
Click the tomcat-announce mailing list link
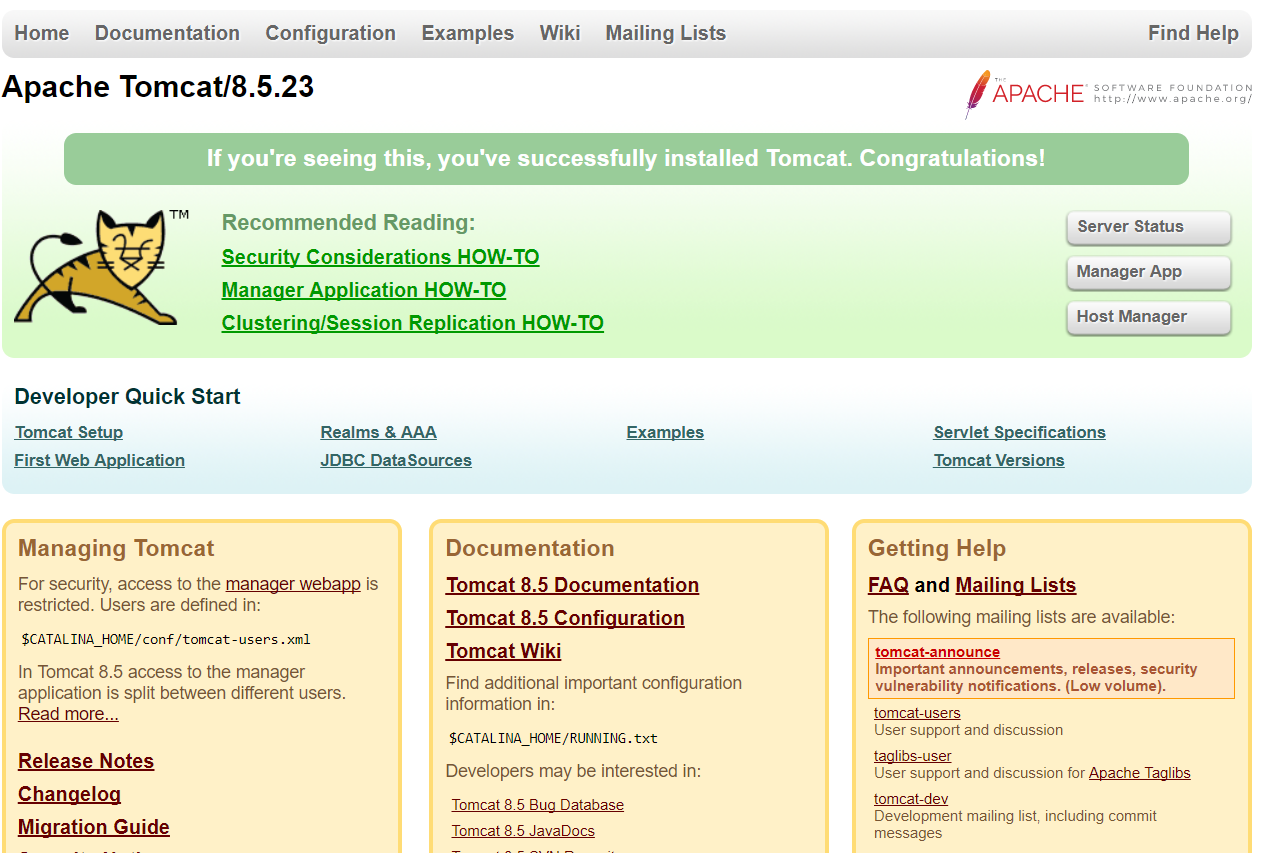click(x=937, y=652)
